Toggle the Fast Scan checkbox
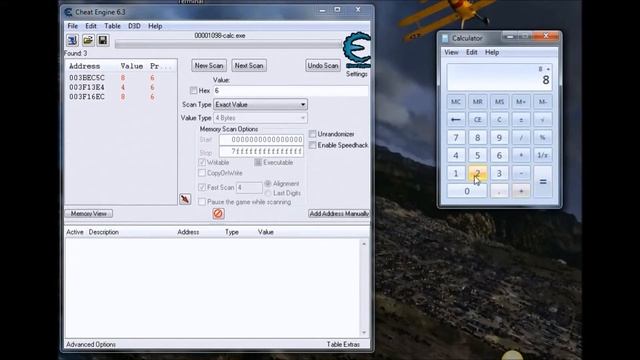 (x=202, y=187)
